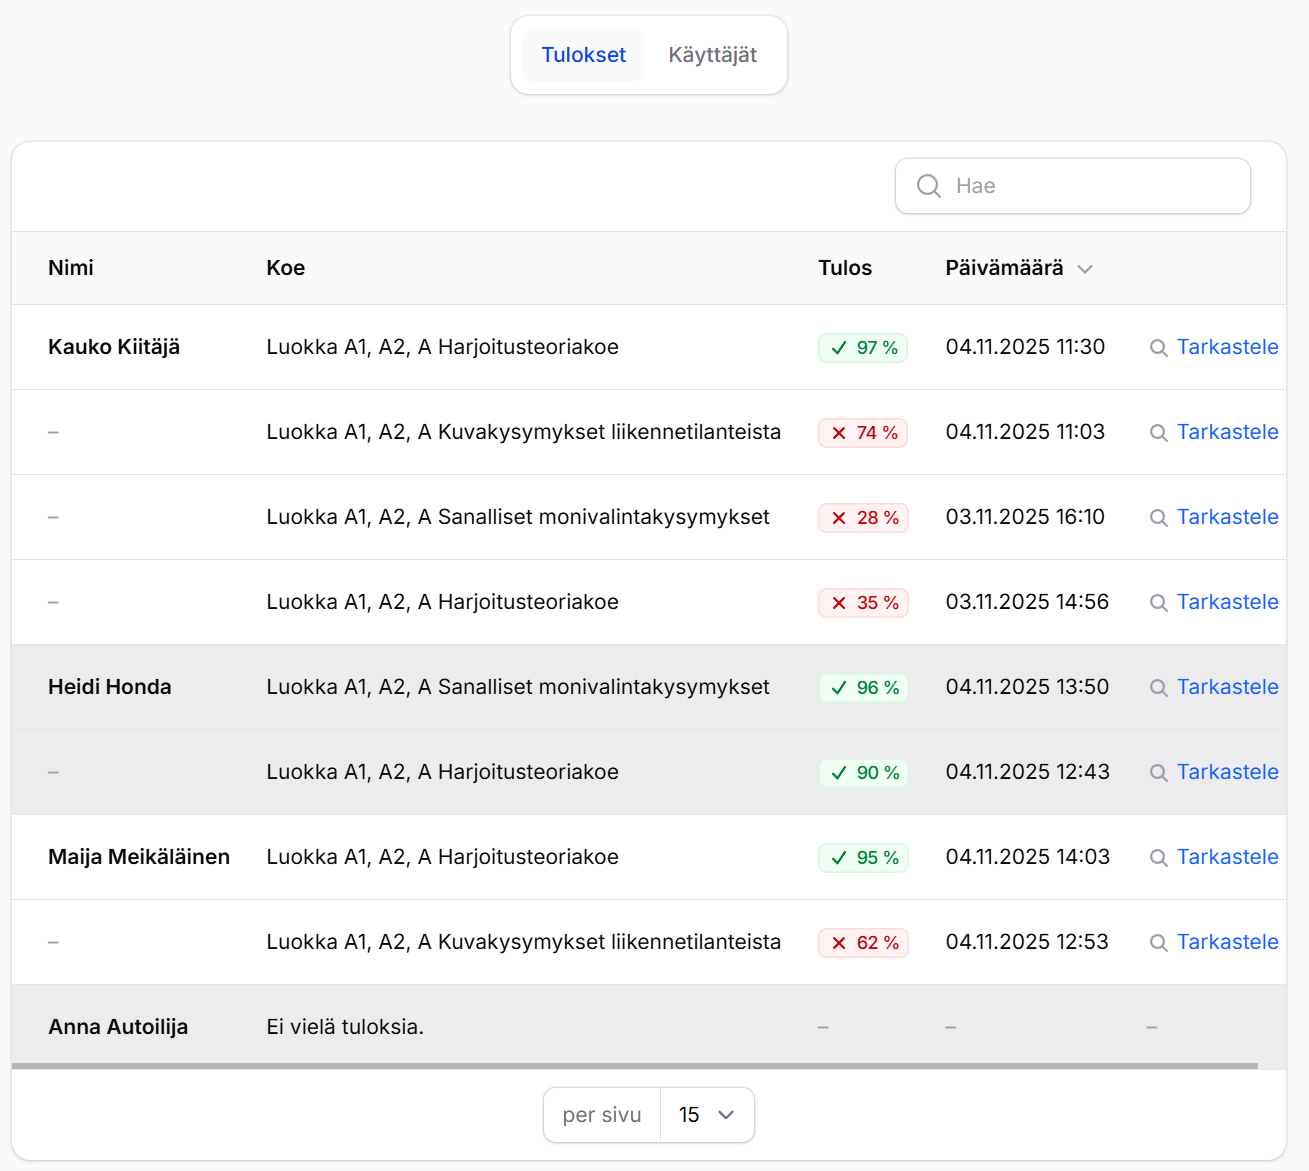Click magnifier icon in Heidi Honda row

pyautogui.click(x=1158, y=688)
